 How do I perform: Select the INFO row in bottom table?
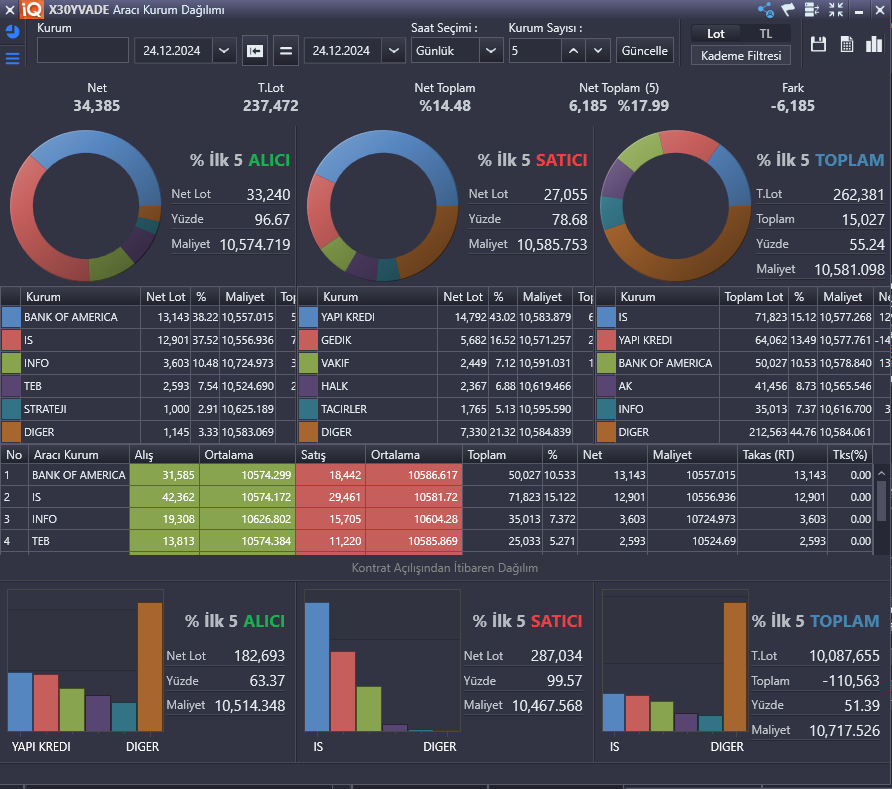[x=437, y=519]
